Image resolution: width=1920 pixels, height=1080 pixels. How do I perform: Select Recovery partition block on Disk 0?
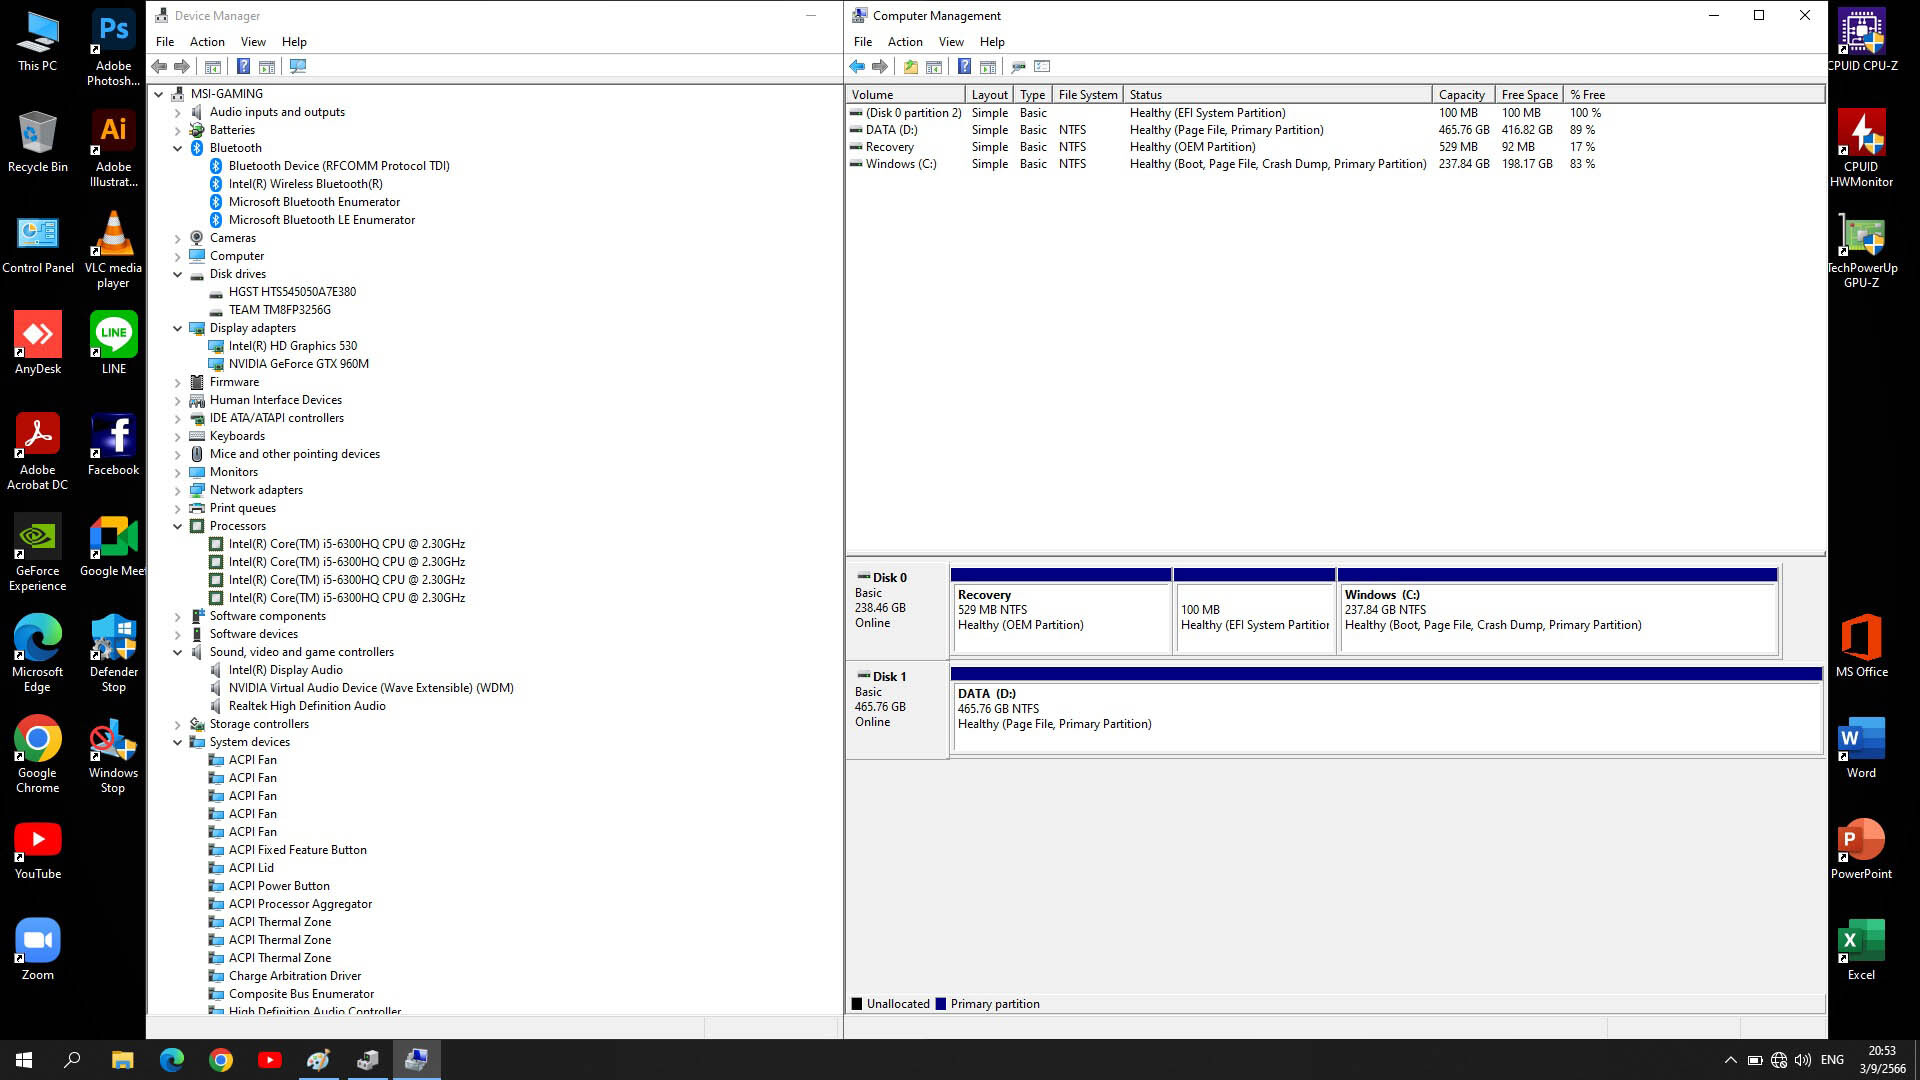(x=1061, y=611)
